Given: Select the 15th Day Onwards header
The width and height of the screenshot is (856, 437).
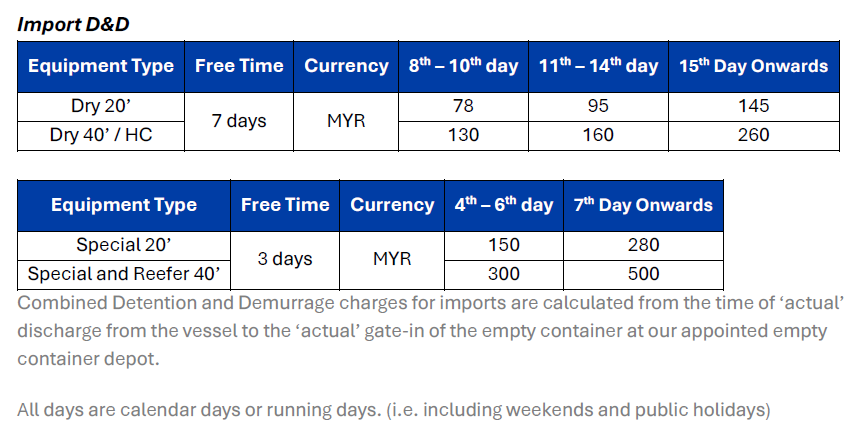Looking at the screenshot, I should [x=754, y=66].
